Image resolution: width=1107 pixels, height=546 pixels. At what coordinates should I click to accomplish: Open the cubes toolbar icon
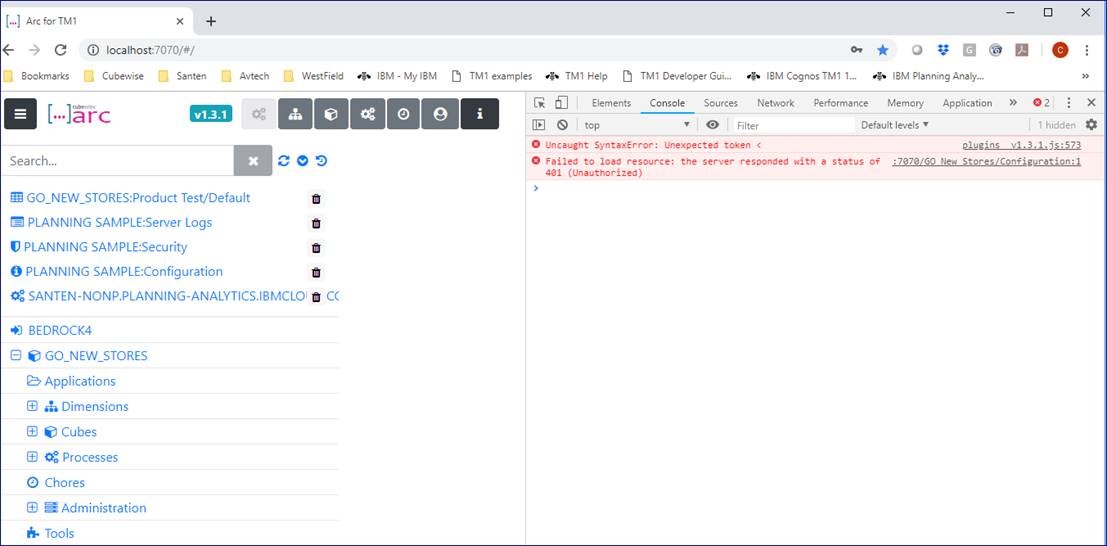coord(331,114)
